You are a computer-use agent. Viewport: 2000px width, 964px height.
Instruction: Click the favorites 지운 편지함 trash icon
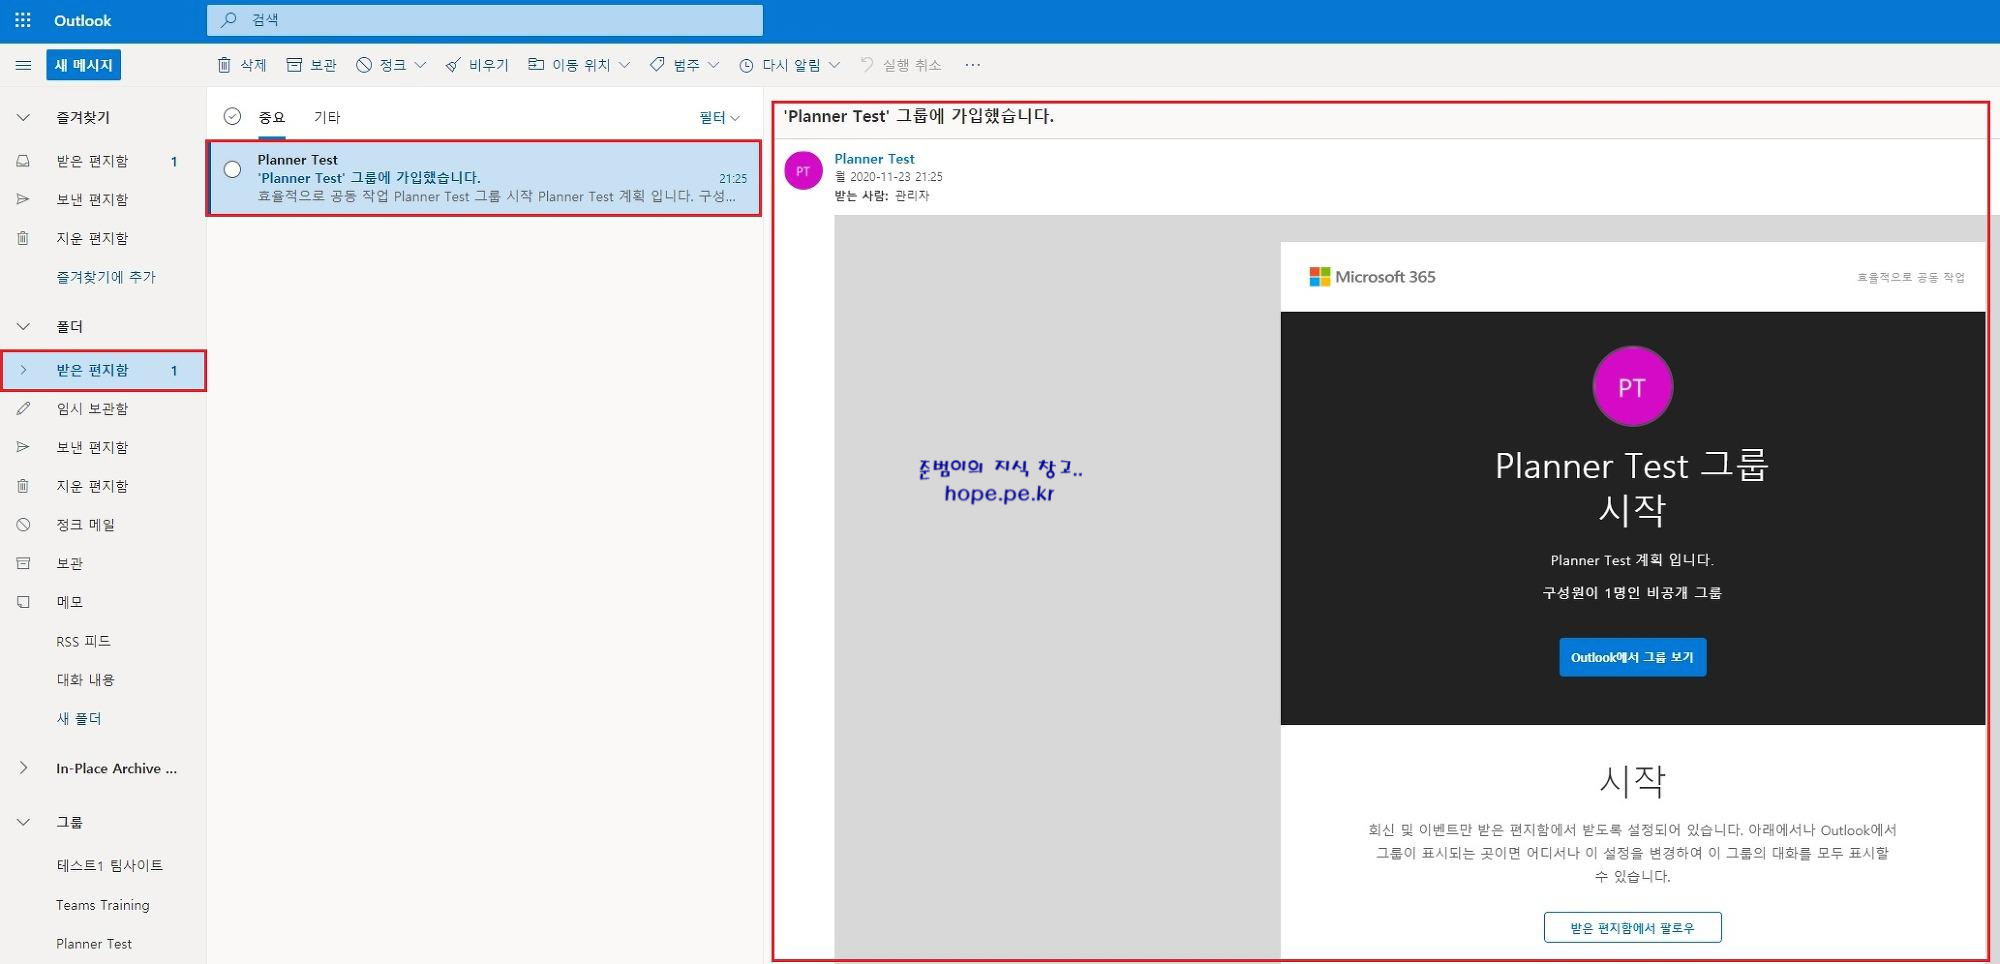pyautogui.click(x=23, y=238)
